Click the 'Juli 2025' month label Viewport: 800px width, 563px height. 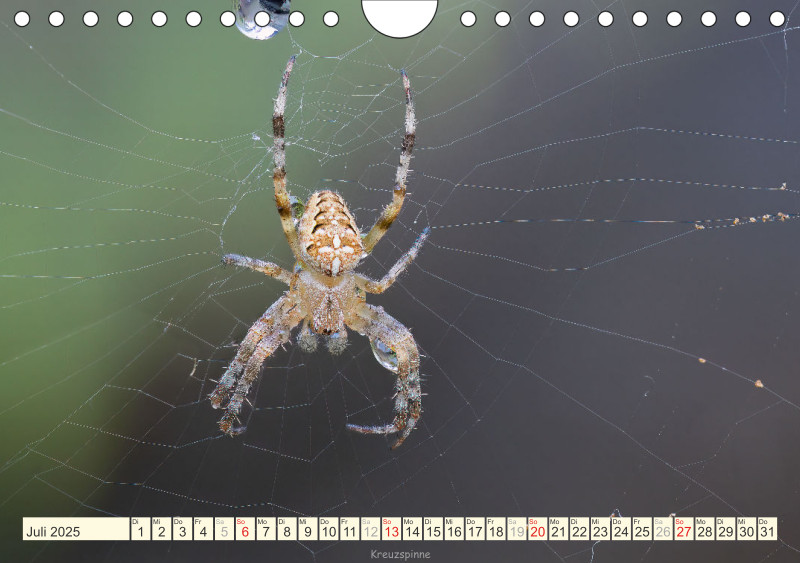[x=53, y=532]
